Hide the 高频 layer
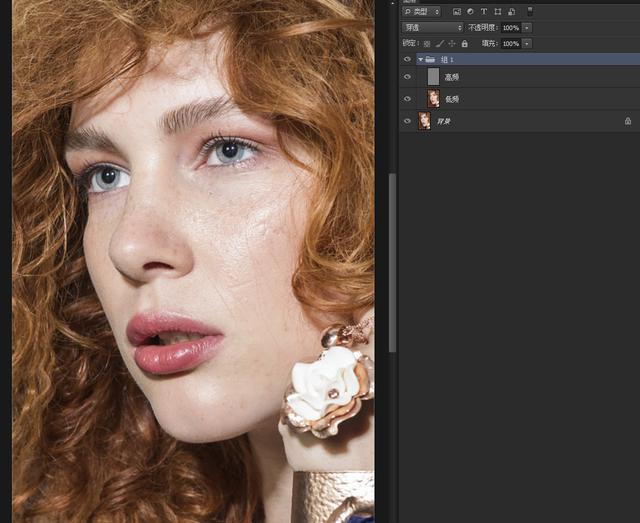The image size is (640, 523). [407, 77]
